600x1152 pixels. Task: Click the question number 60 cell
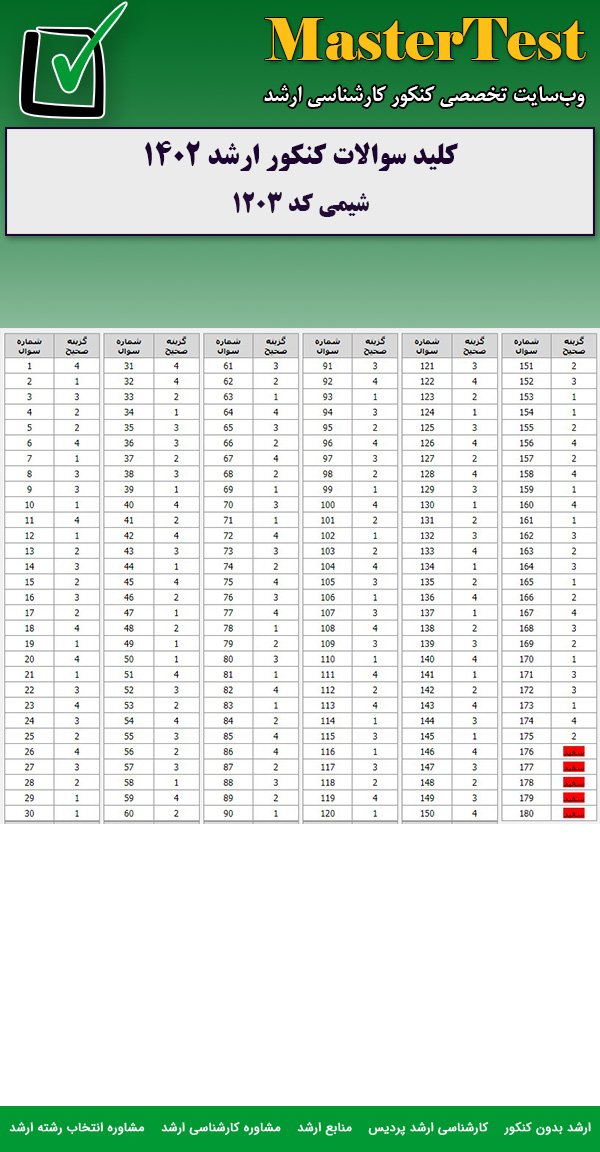click(129, 814)
